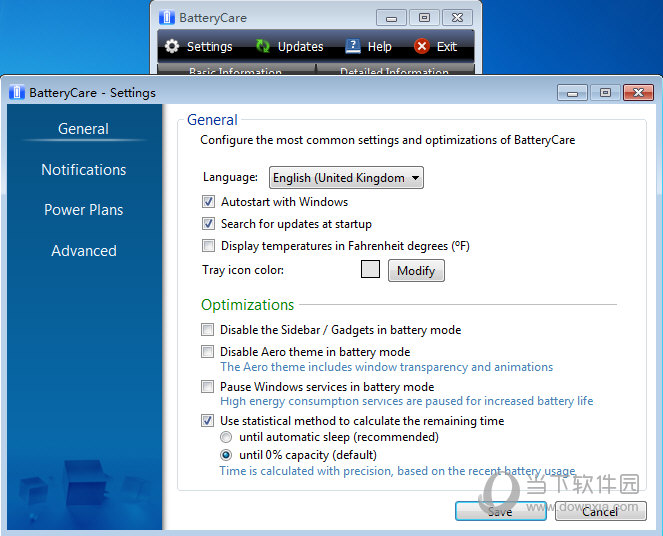Click 'Configure the most common settings' description
Image resolution: width=663 pixels, height=536 pixels.
tap(387, 140)
